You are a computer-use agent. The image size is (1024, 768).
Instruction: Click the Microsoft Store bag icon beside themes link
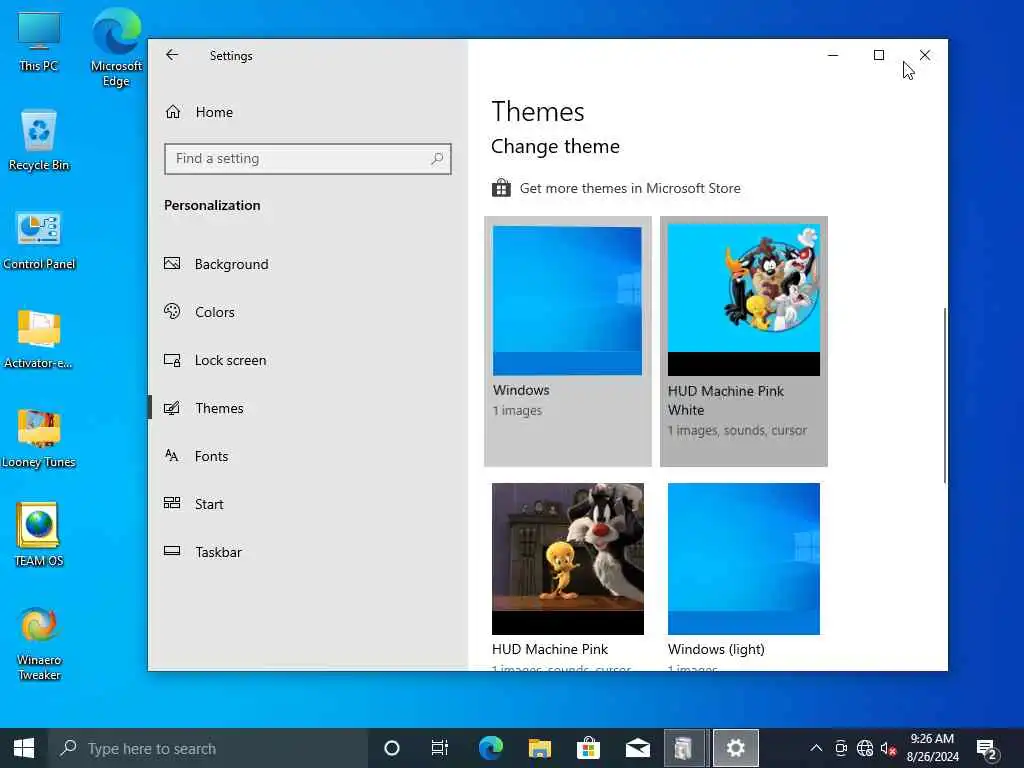(x=502, y=188)
